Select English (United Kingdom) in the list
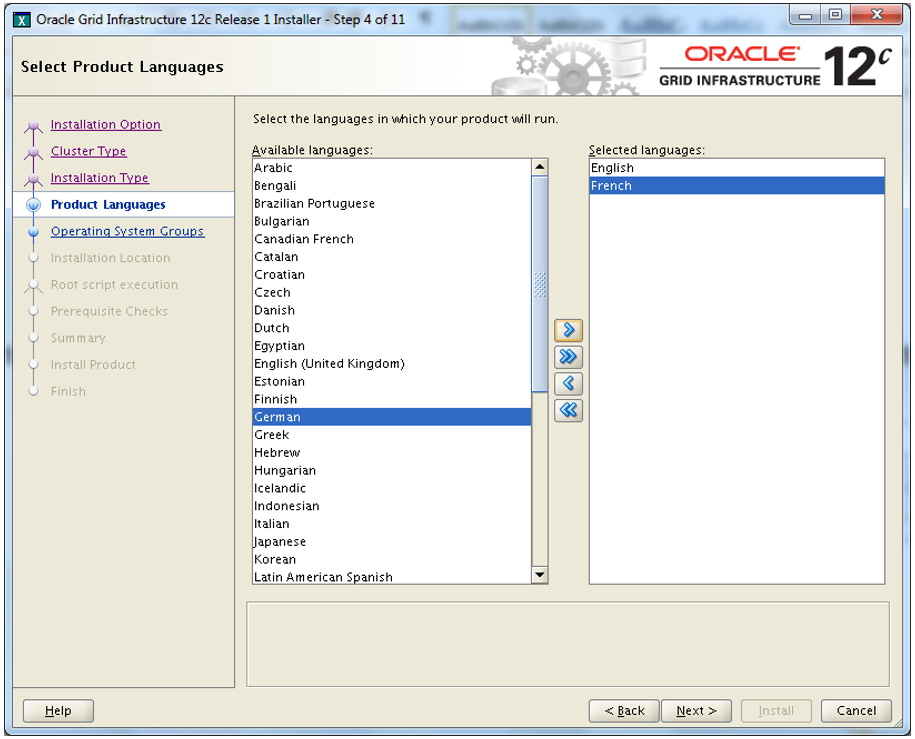Screen dimensions: 915x739 (x=392, y=364)
